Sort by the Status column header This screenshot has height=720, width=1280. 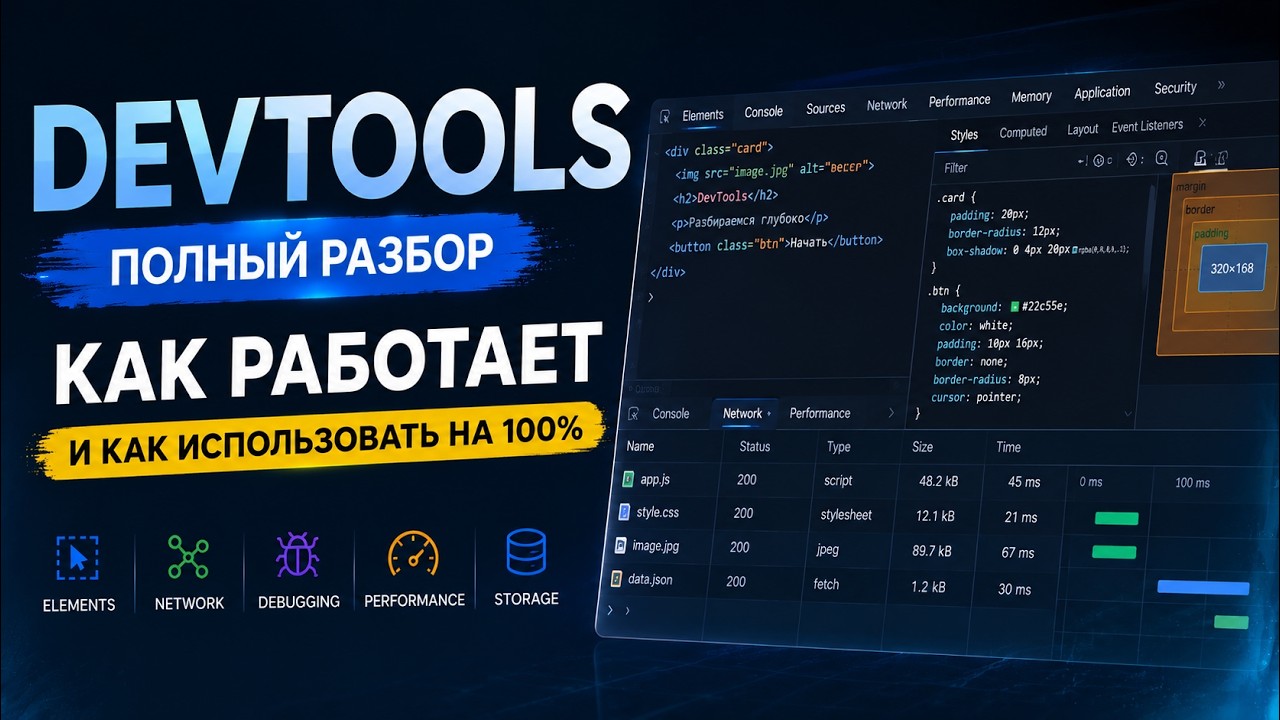click(755, 446)
